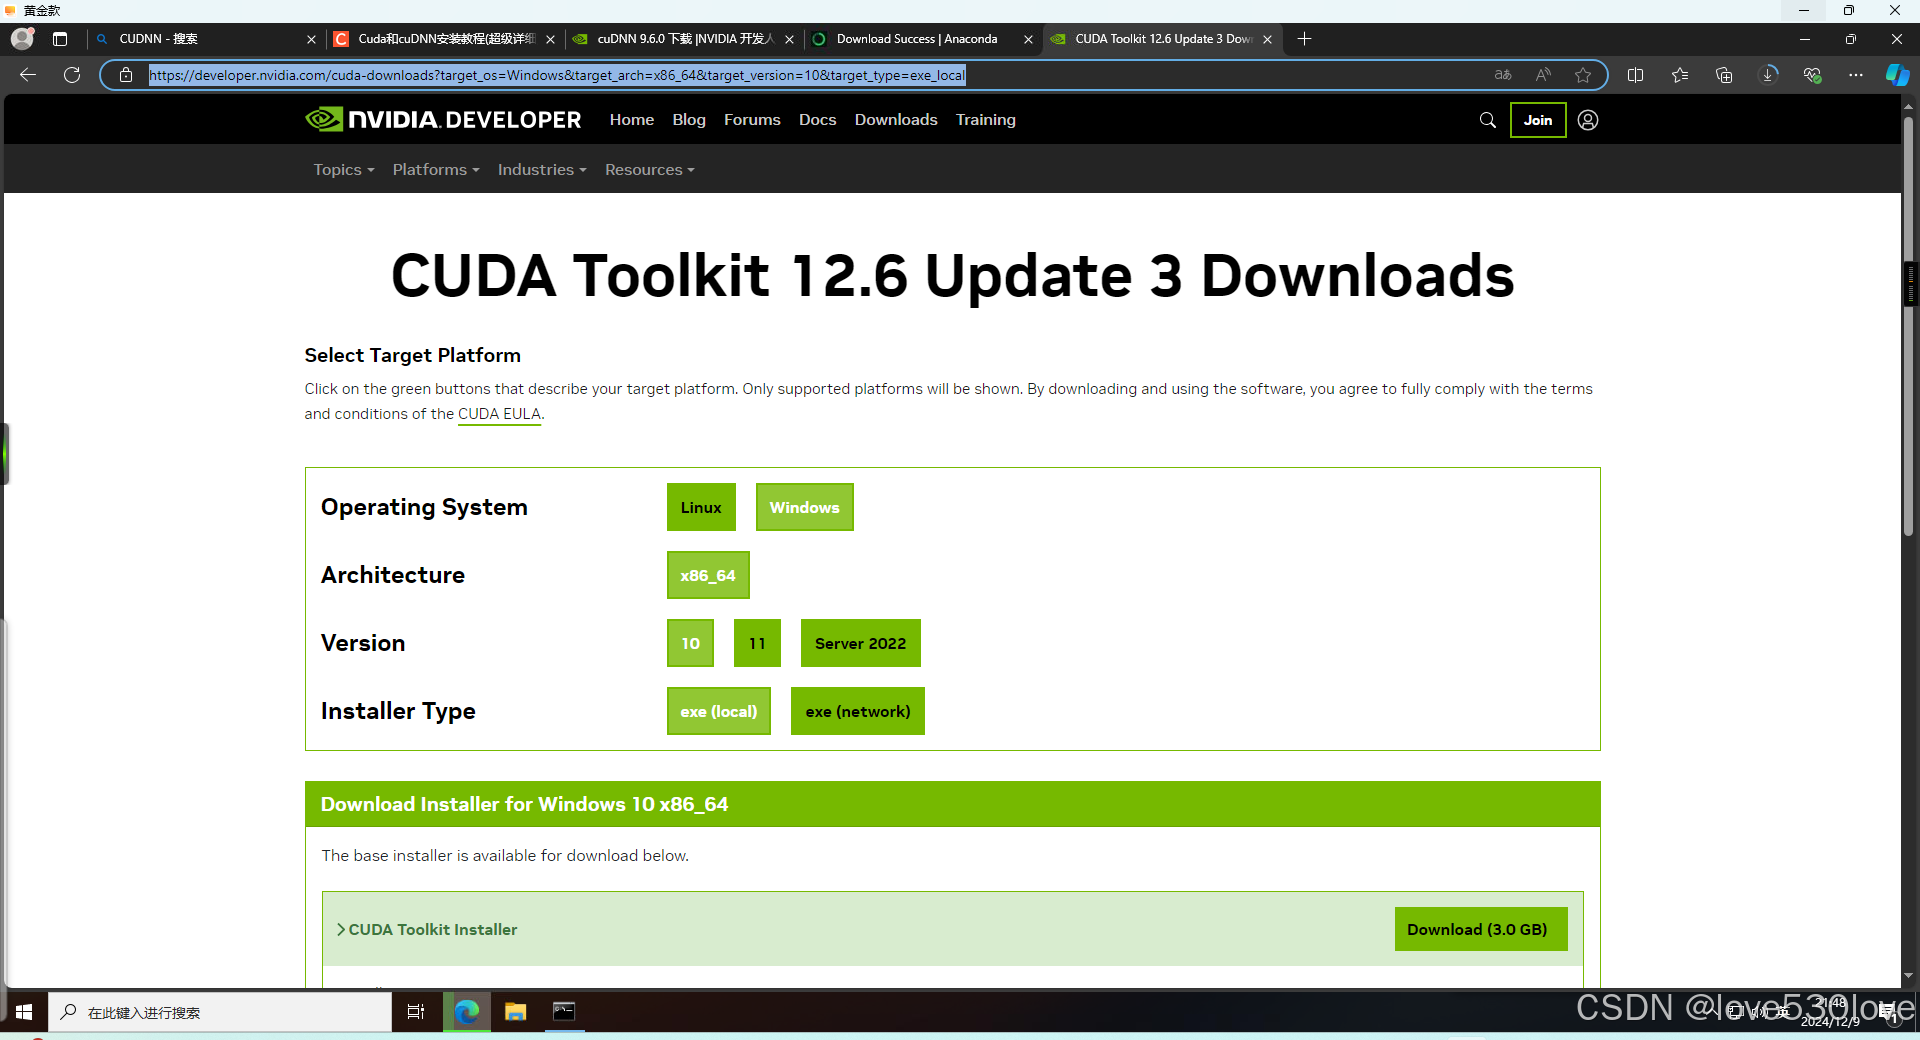Open File Explorer from taskbar
The image size is (1920, 1040).
515,1012
